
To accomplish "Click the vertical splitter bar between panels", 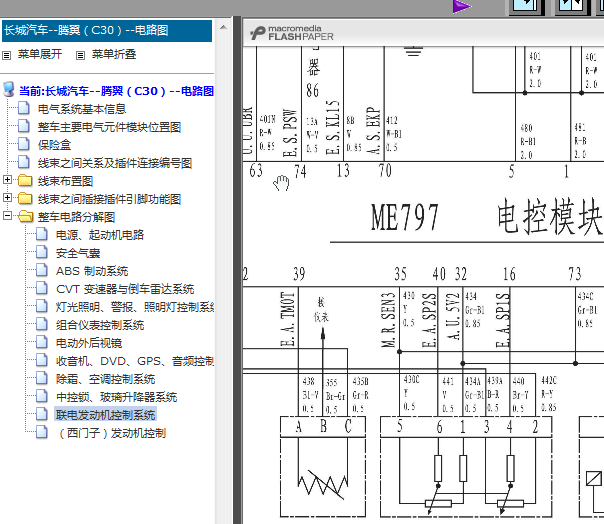I will [237, 270].
